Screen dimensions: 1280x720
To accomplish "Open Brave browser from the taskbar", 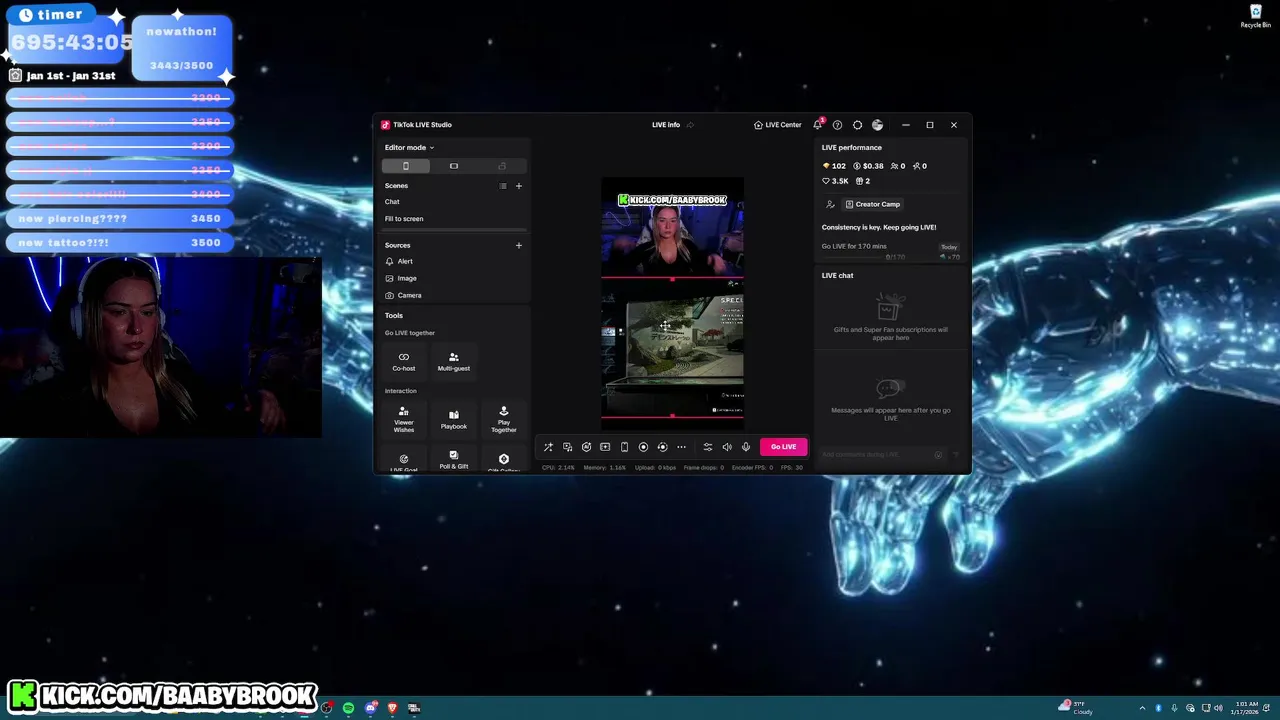I will [392, 708].
